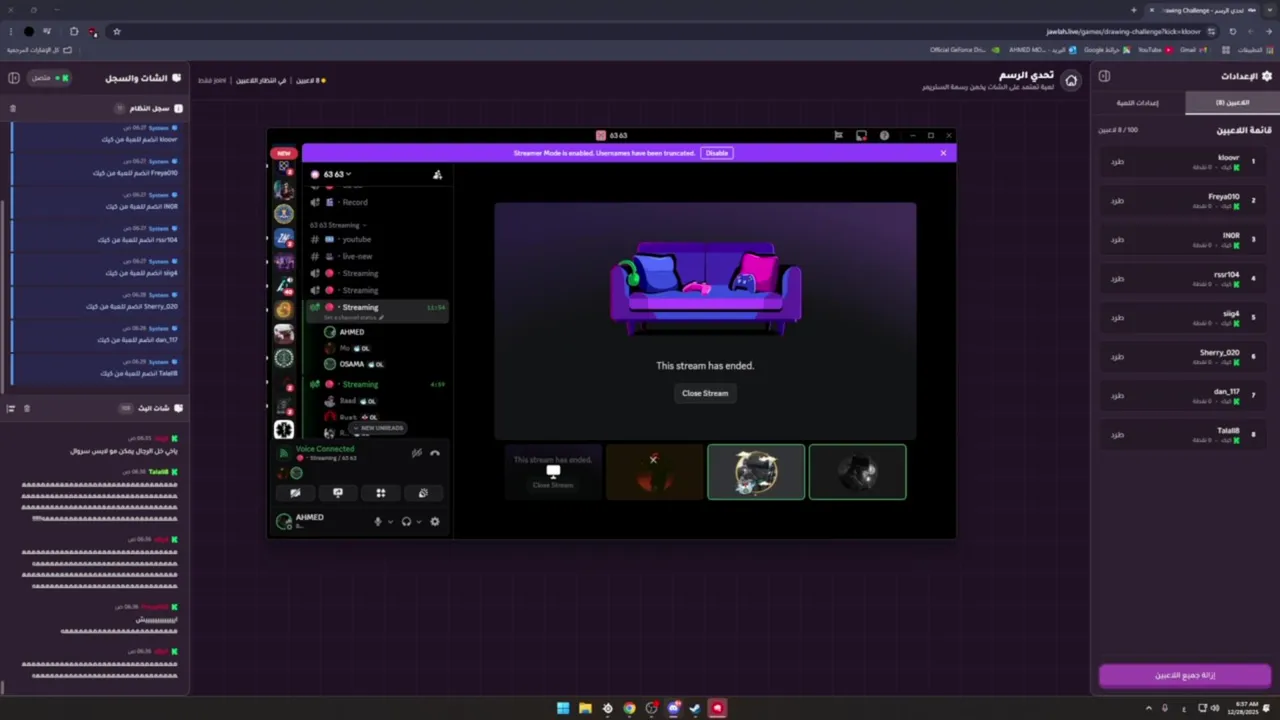This screenshot has width=1280, height=720.
Task: Open Steam from the taskbar
Action: click(695, 708)
